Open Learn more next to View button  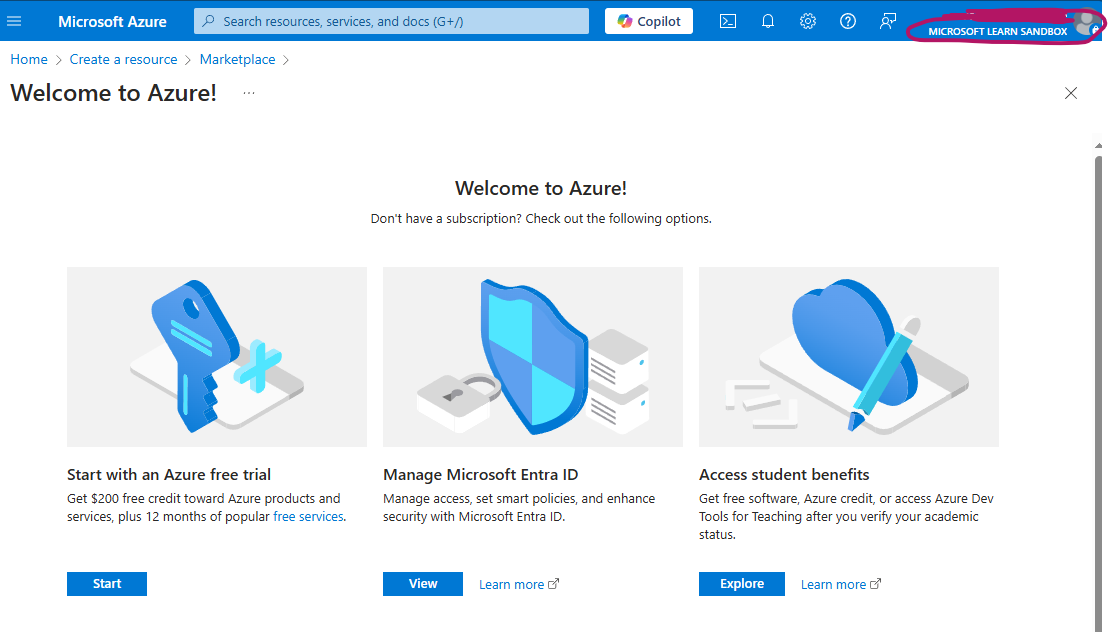(519, 585)
